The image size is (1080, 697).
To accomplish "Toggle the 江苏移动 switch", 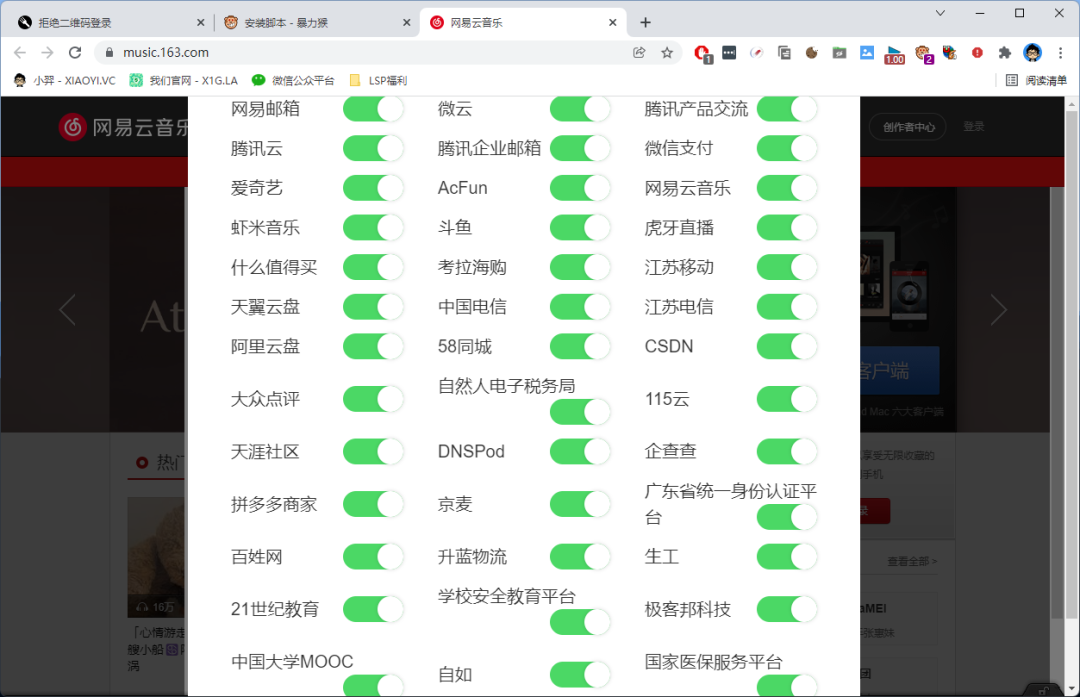I will 787,267.
